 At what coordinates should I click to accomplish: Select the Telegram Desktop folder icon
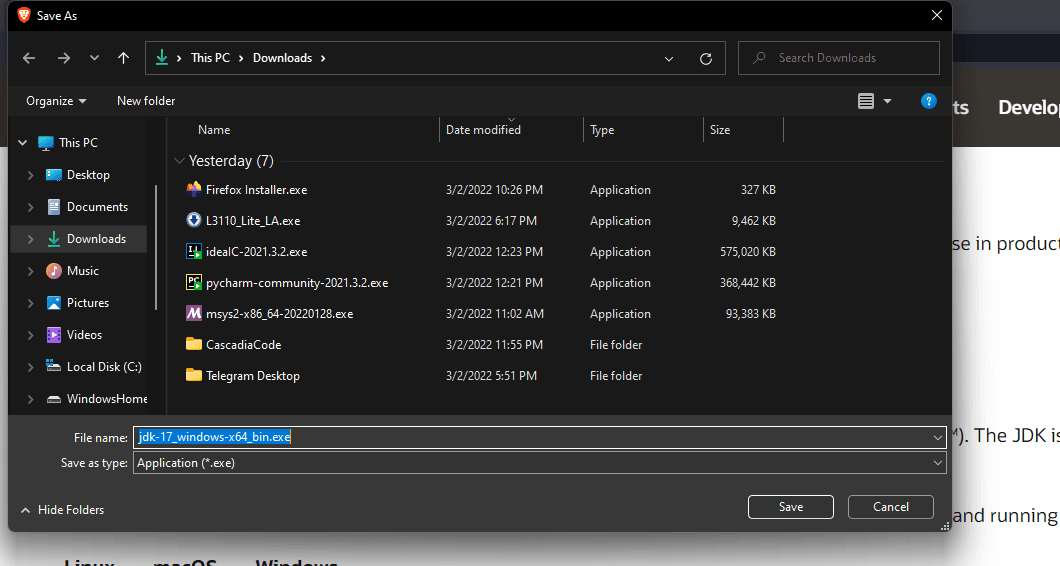click(x=193, y=375)
